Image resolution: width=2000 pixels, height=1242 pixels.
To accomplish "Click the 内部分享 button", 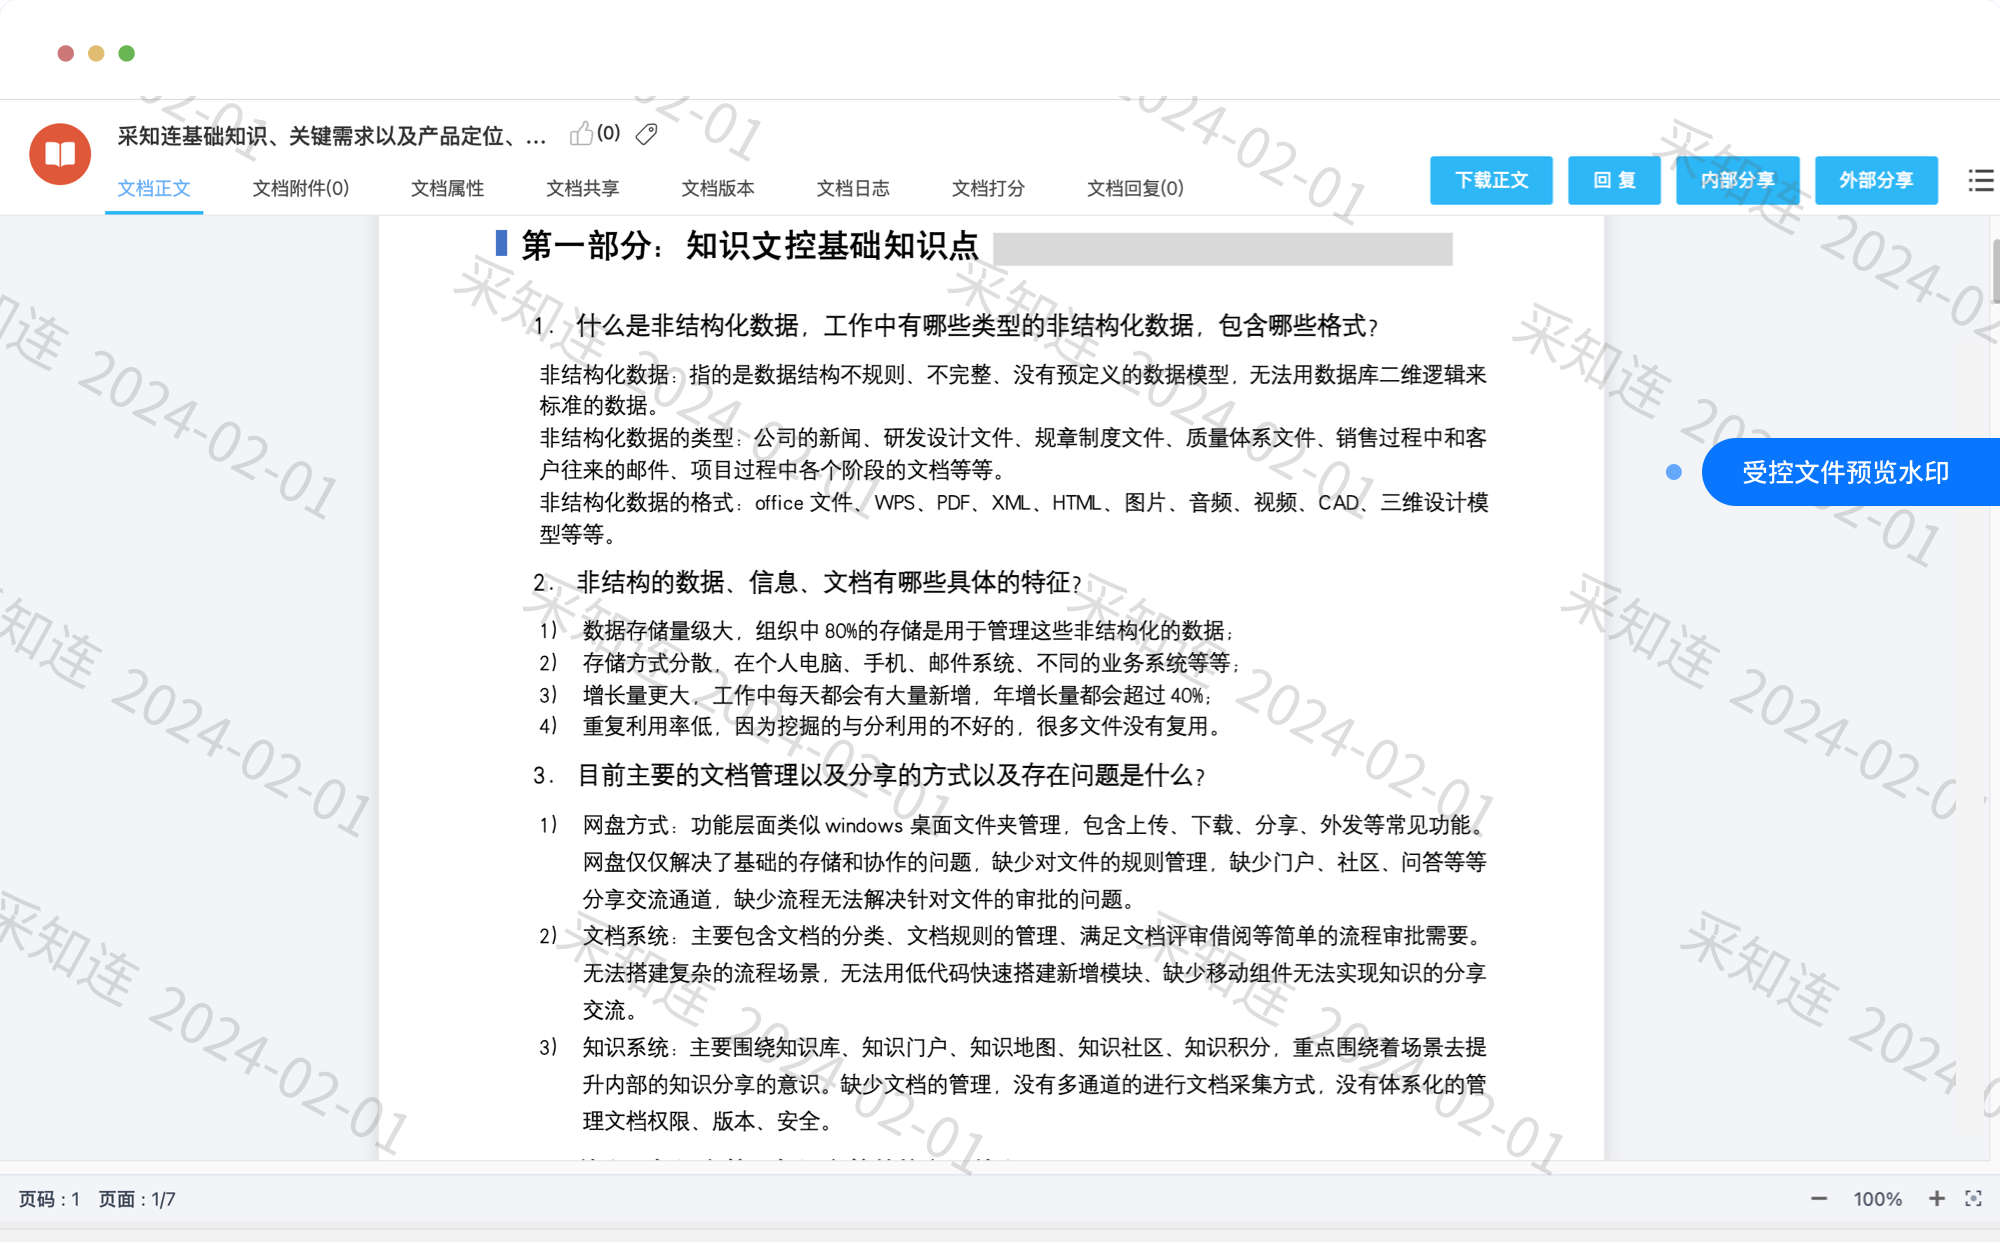I will [x=1737, y=180].
